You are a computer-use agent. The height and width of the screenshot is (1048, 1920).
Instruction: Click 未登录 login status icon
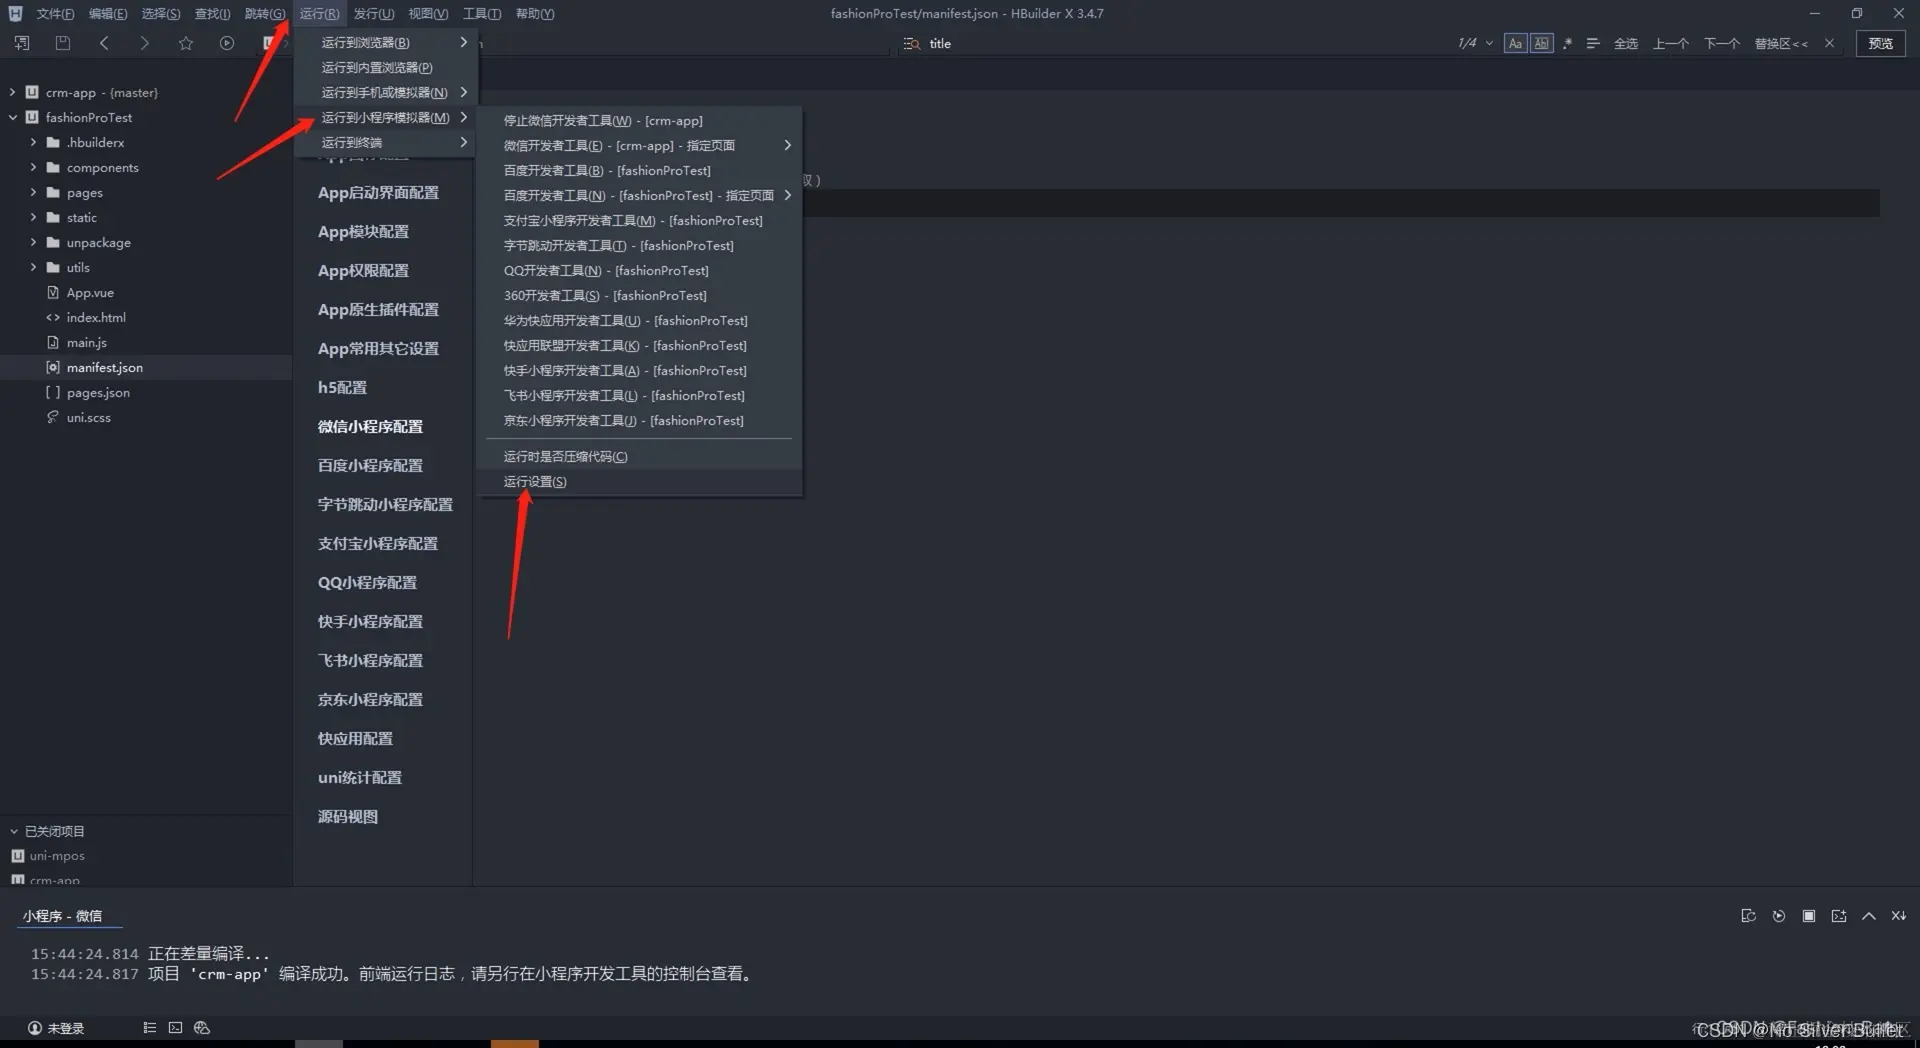56,1028
